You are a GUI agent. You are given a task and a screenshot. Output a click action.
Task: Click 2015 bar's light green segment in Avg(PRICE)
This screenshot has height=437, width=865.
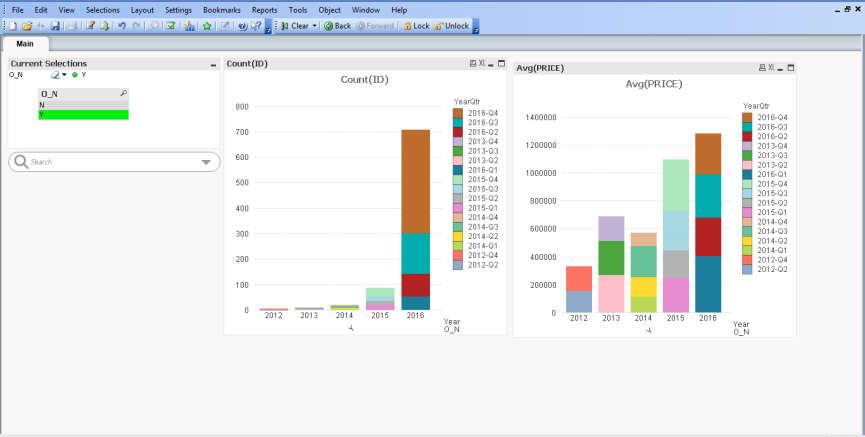point(675,185)
